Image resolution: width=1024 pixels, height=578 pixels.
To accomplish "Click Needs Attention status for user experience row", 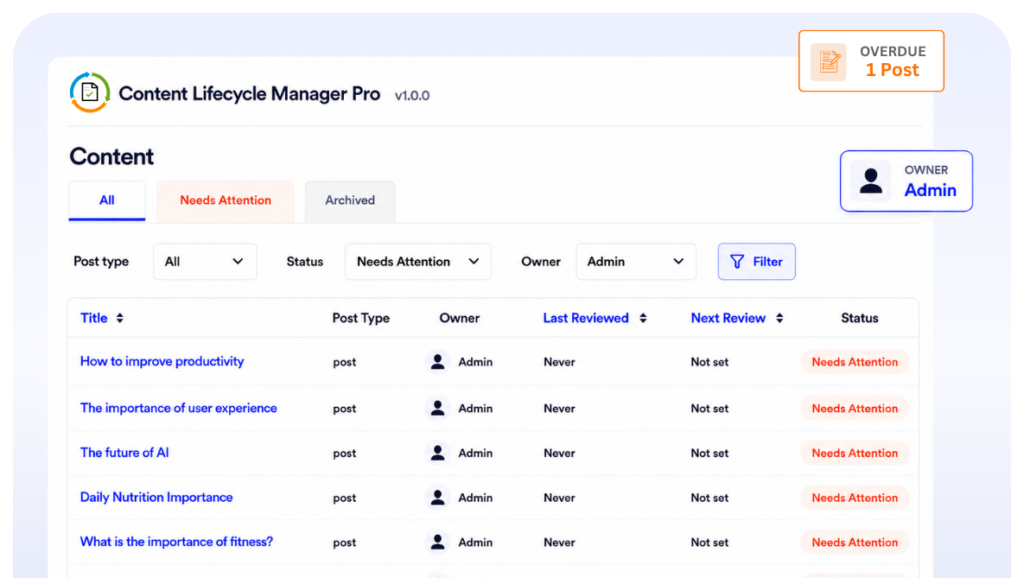I will point(854,408).
